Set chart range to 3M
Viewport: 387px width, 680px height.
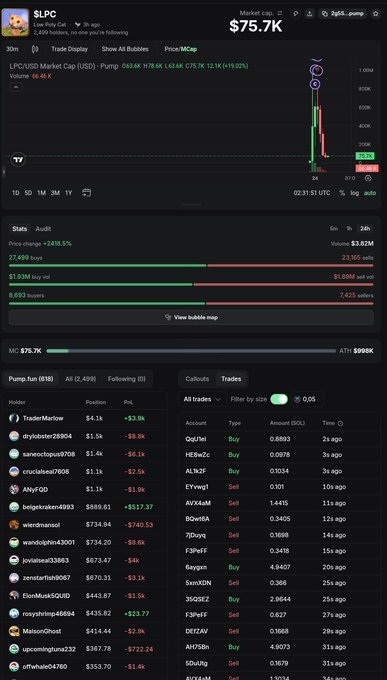tap(55, 193)
